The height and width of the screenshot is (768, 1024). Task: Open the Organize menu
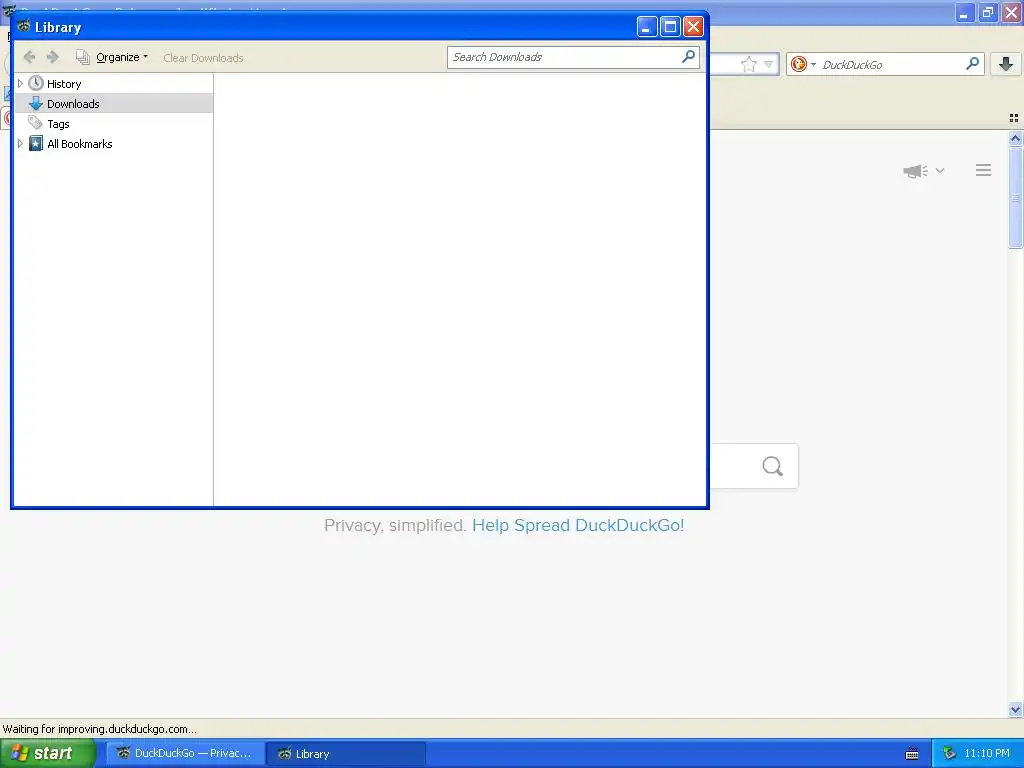pyautogui.click(x=112, y=57)
